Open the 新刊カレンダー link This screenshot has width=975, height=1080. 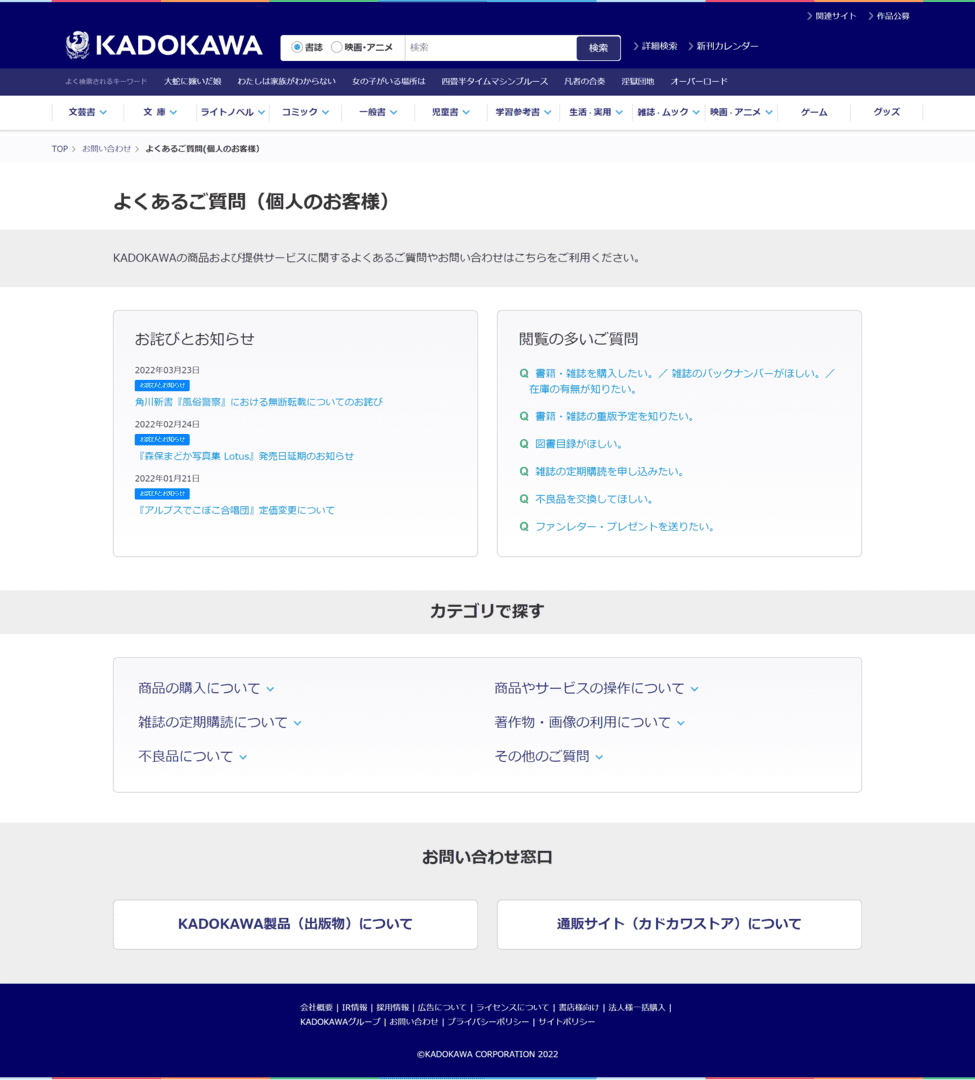pyautogui.click(x=723, y=46)
